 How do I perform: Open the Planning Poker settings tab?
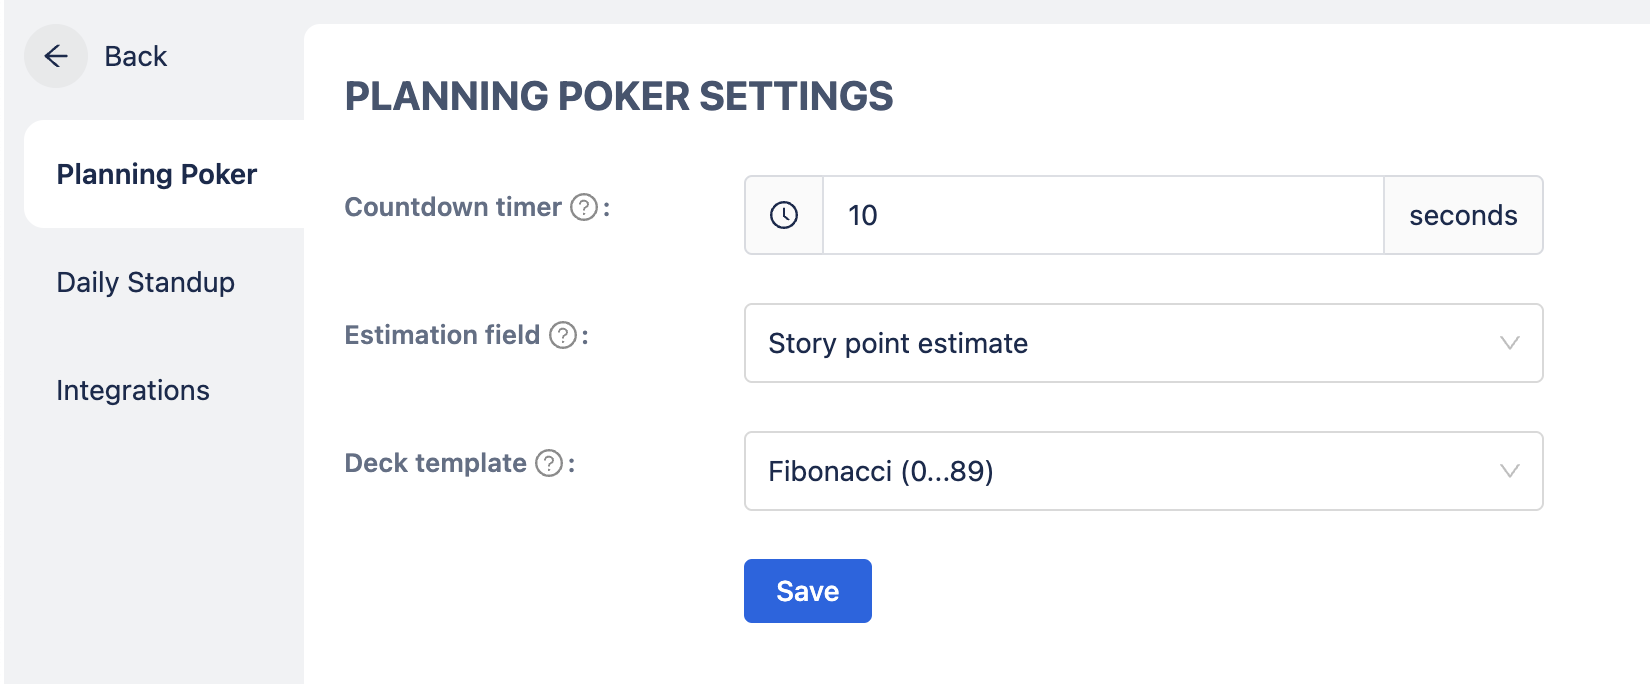coord(157,174)
